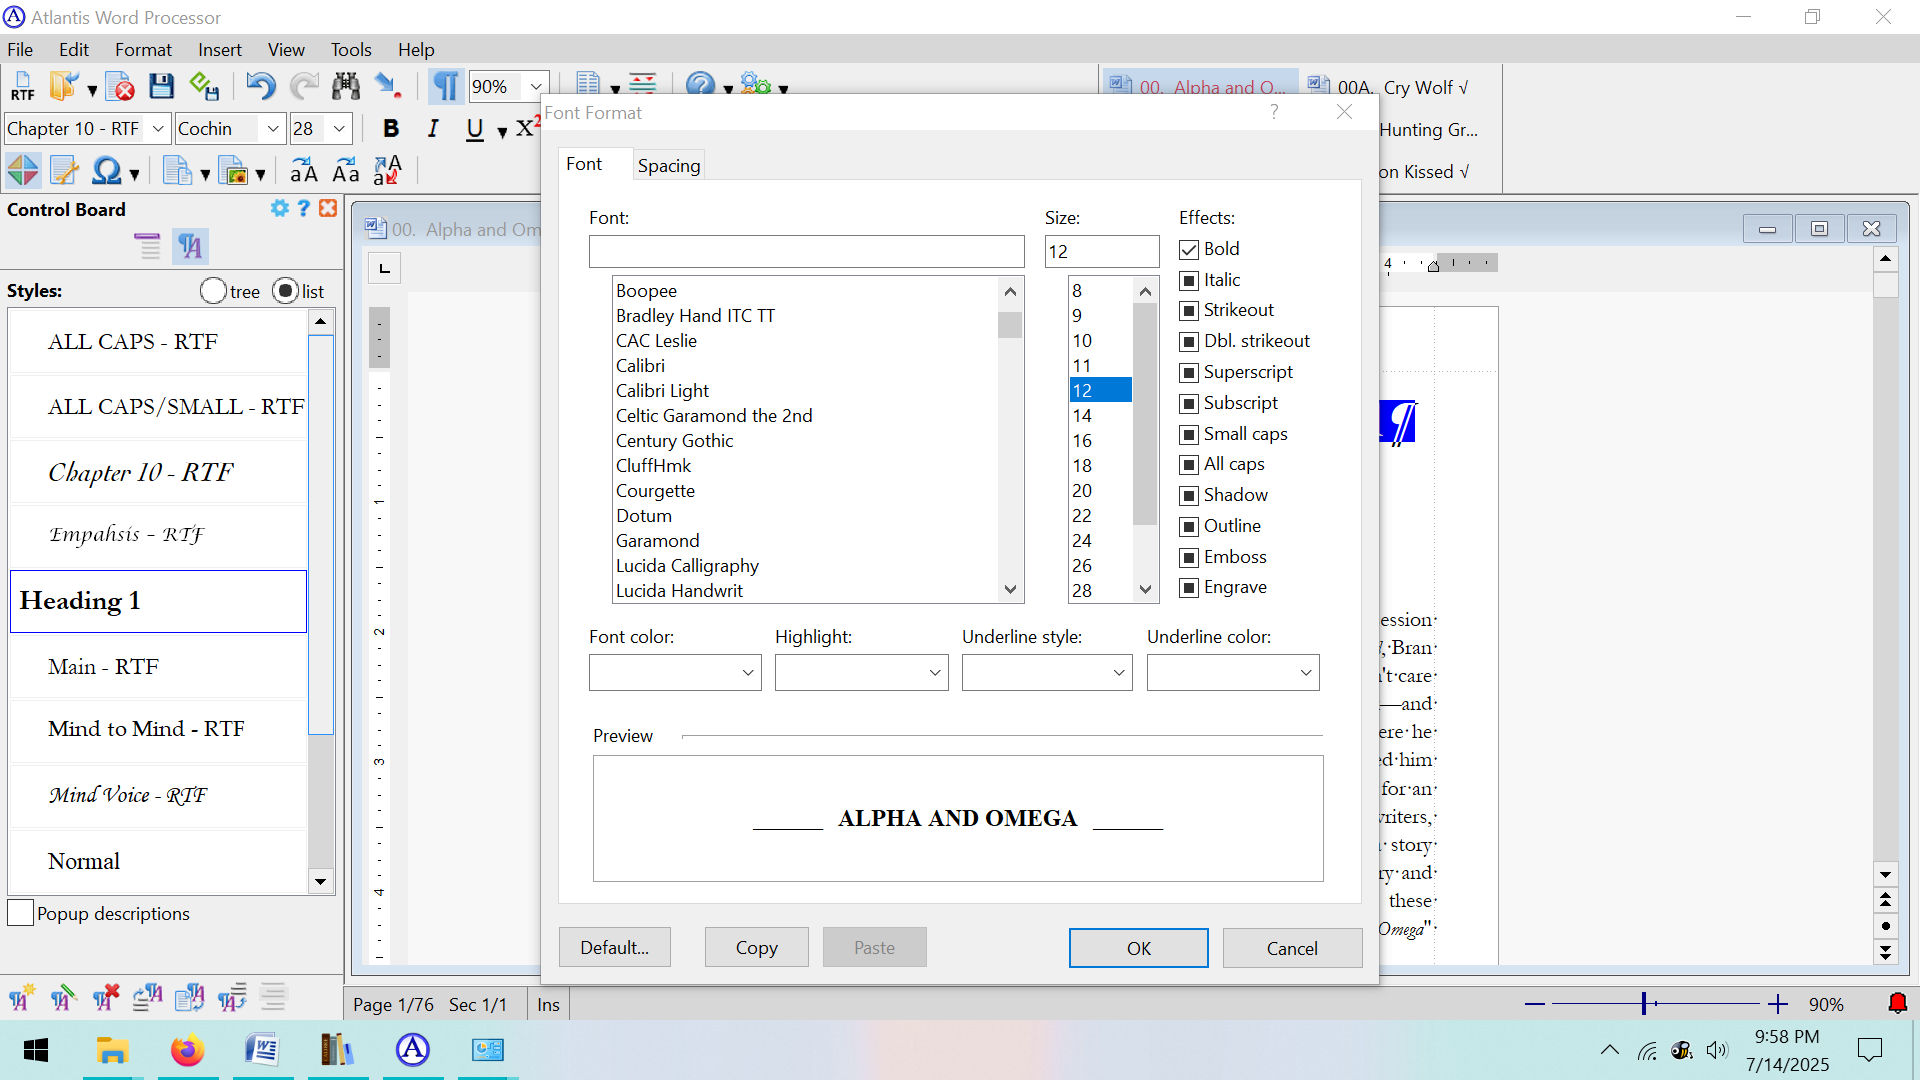The width and height of the screenshot is (1920, 1080).
Task: Apply italic with the I toolbar button
Action: coord(433,129)
